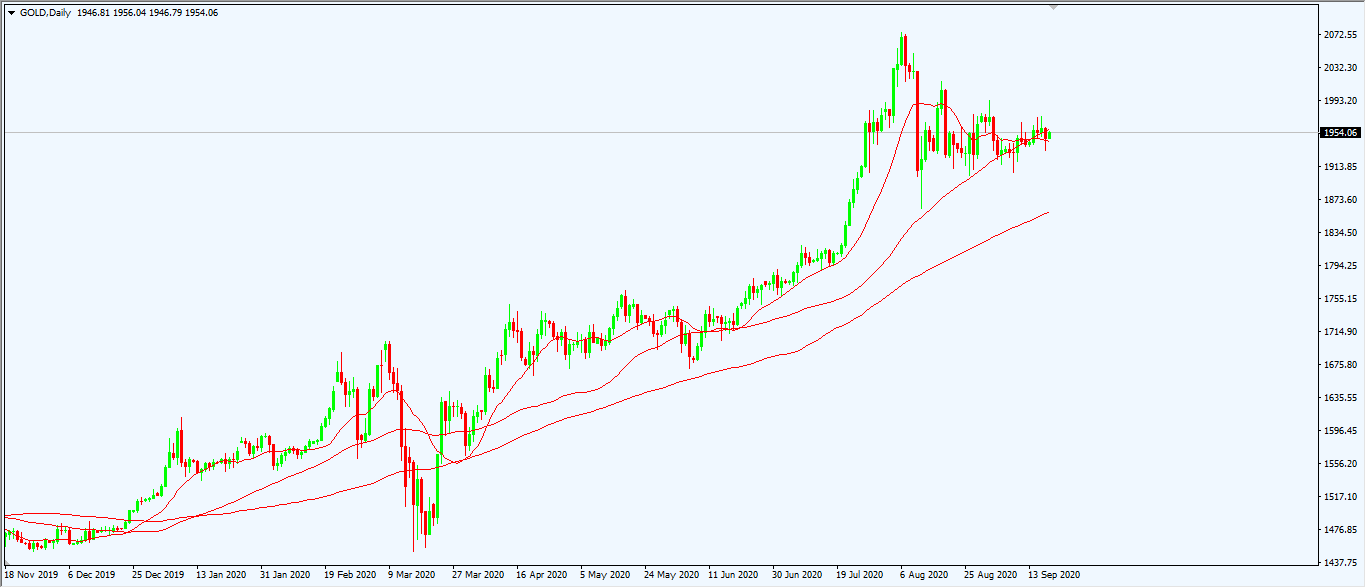This screenshot has width=1366, height=588.
Task: Click the 18 Nov 2019 date label
Action: click(32, 576)
